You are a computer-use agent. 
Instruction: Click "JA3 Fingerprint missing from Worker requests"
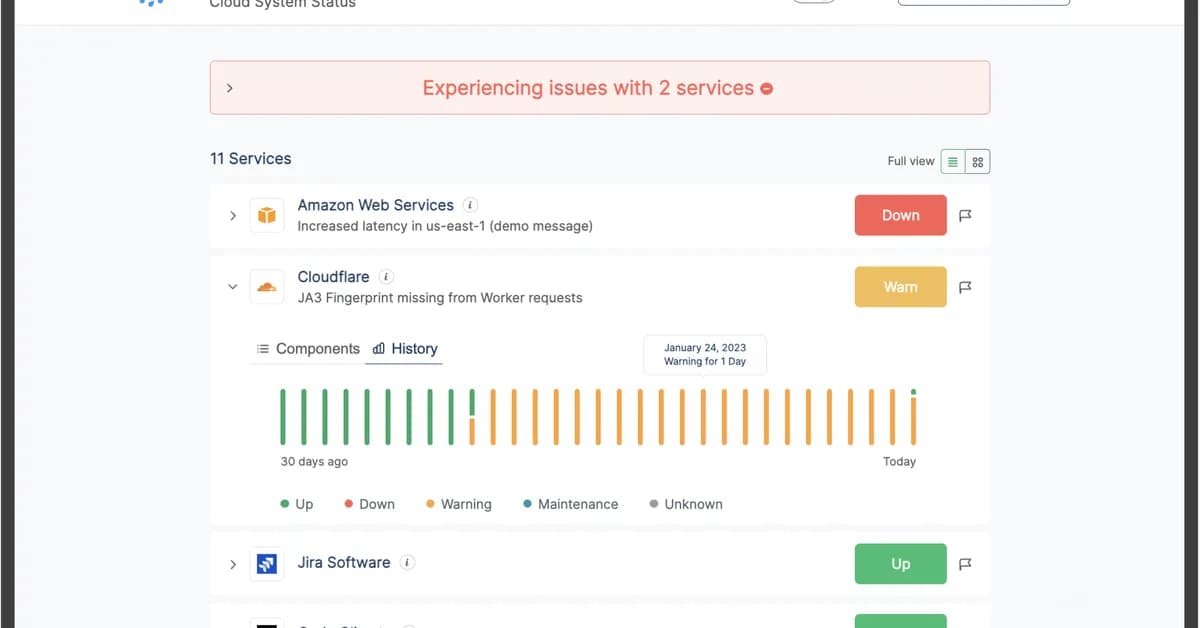pyautogui.click(x=440, y=298)
